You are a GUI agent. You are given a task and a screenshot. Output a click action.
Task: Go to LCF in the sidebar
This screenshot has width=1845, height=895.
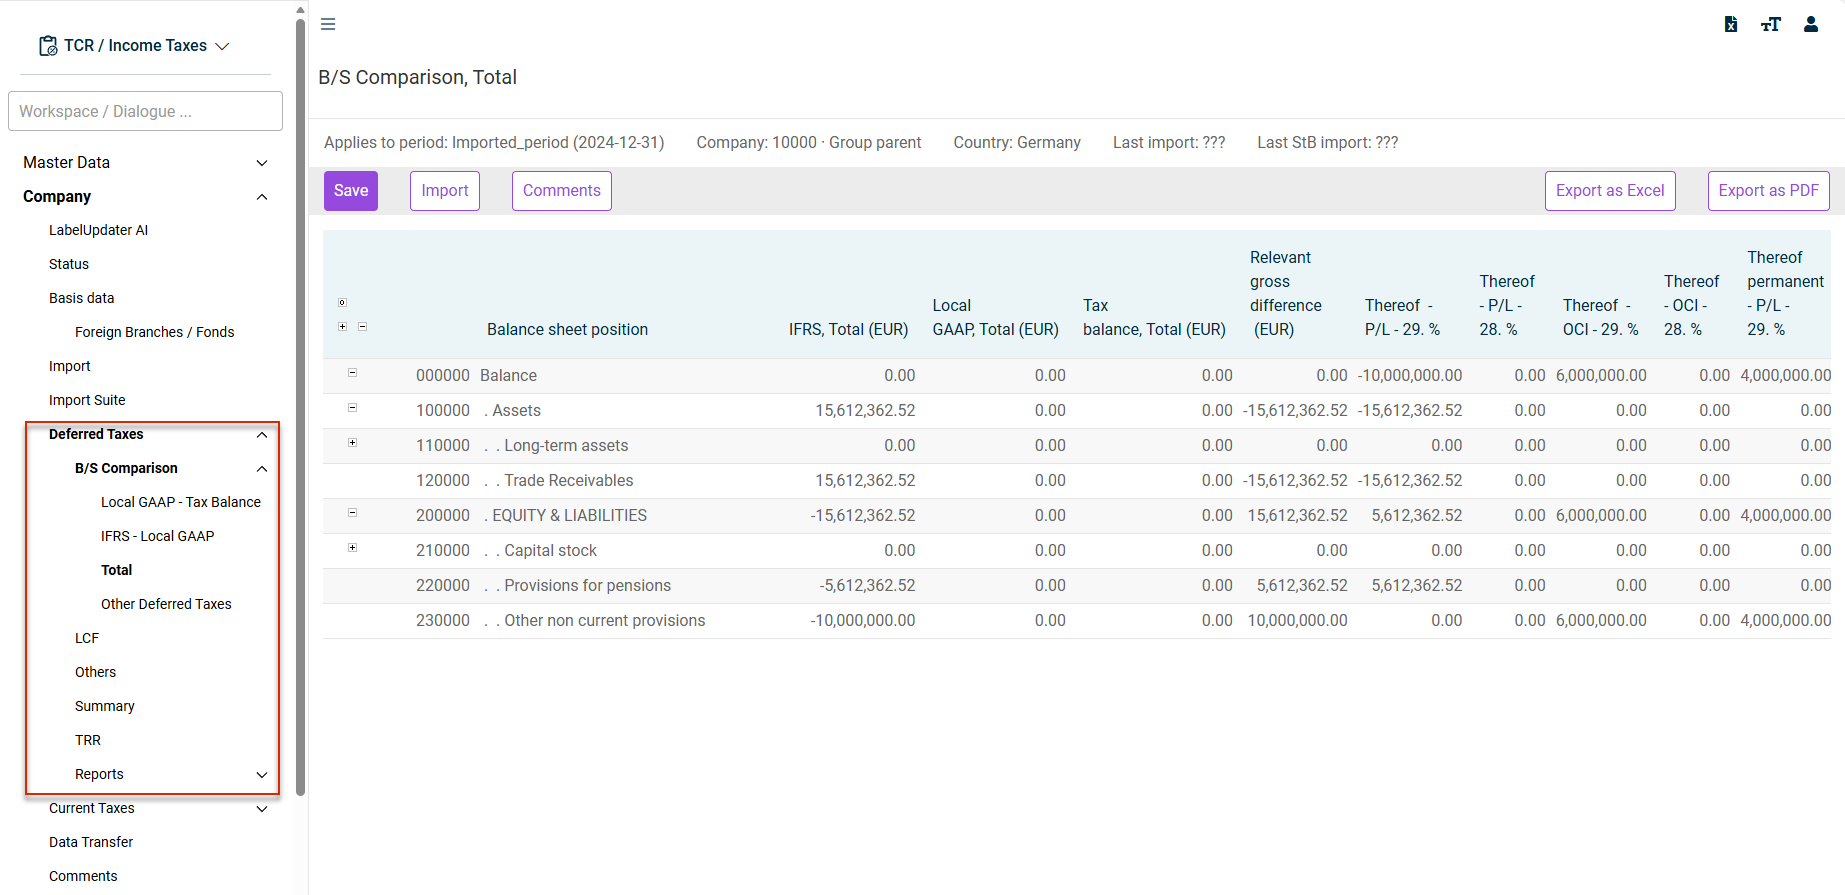[87, 638]
